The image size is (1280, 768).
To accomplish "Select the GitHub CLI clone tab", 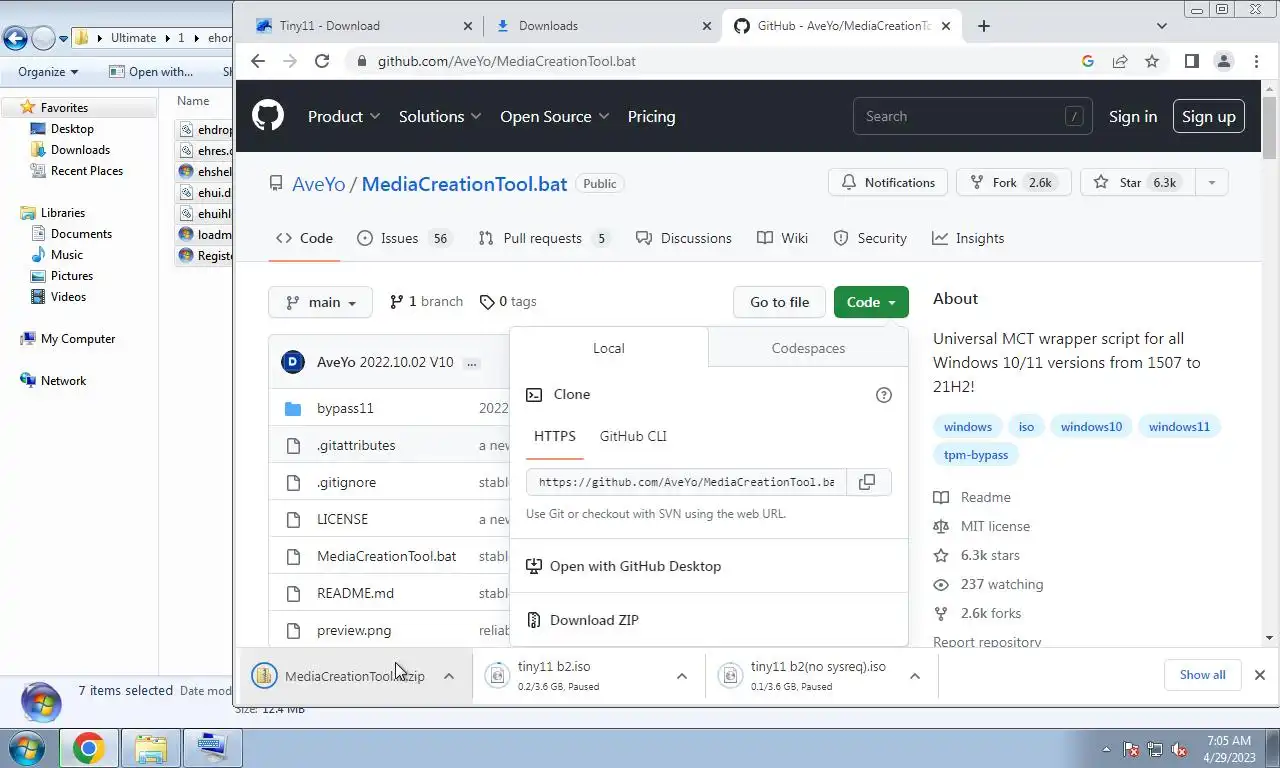I will point(633,436).
